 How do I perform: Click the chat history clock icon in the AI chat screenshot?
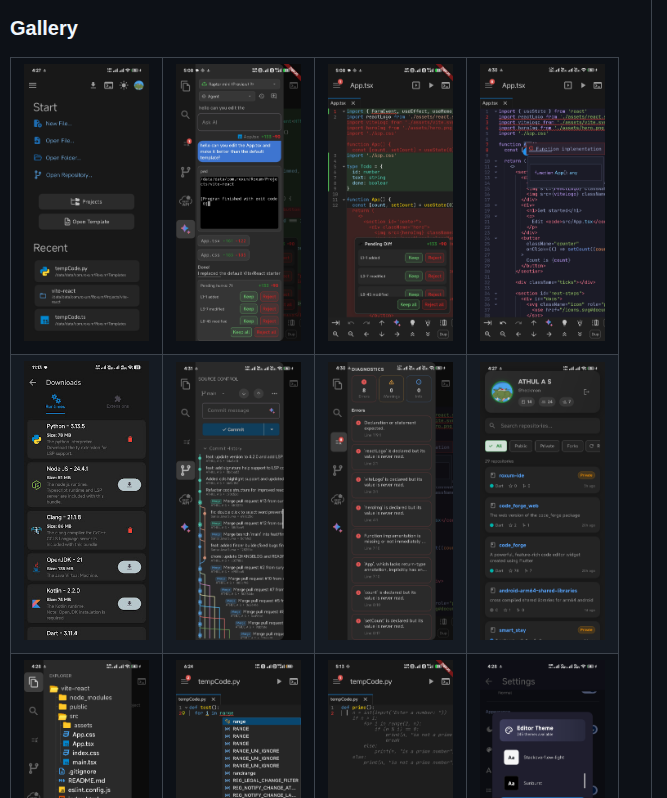(262, 96)
